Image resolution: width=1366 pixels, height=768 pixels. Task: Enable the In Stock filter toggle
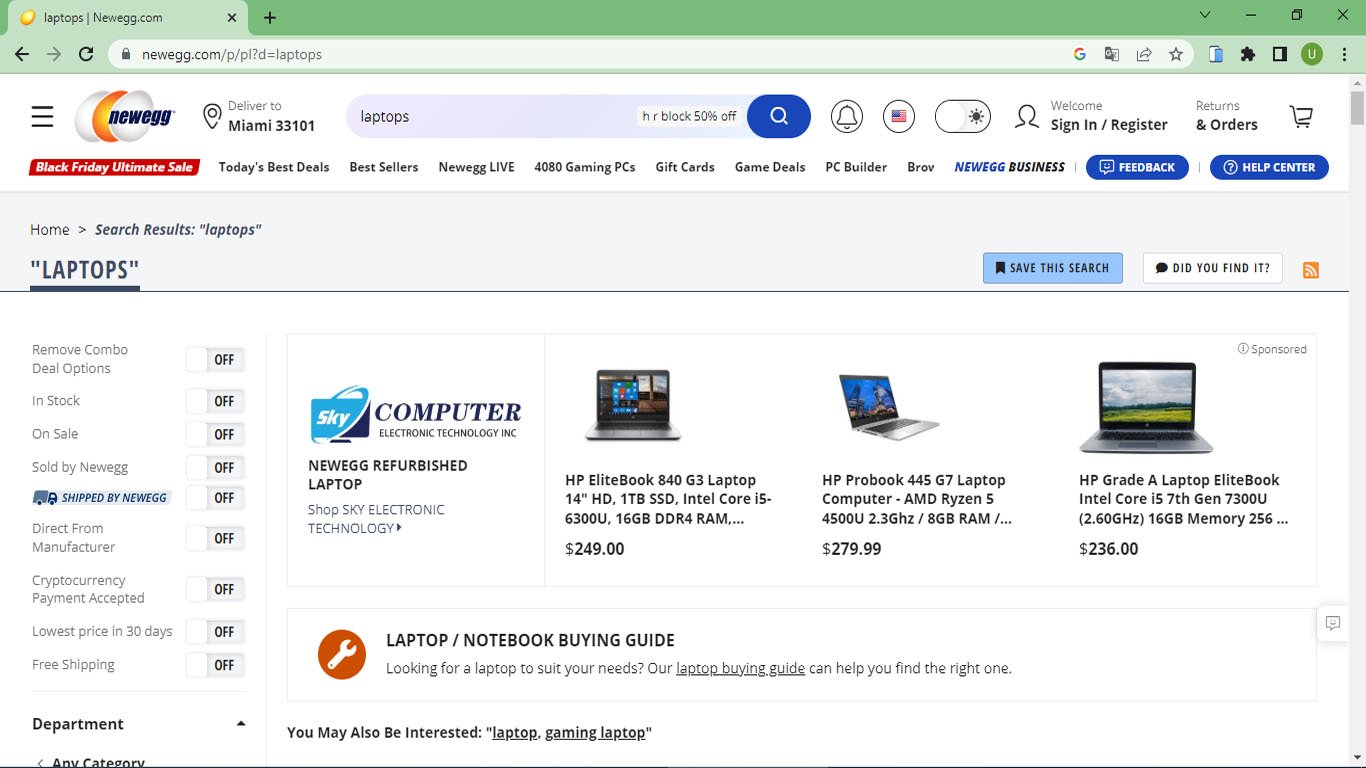(215, 401)
